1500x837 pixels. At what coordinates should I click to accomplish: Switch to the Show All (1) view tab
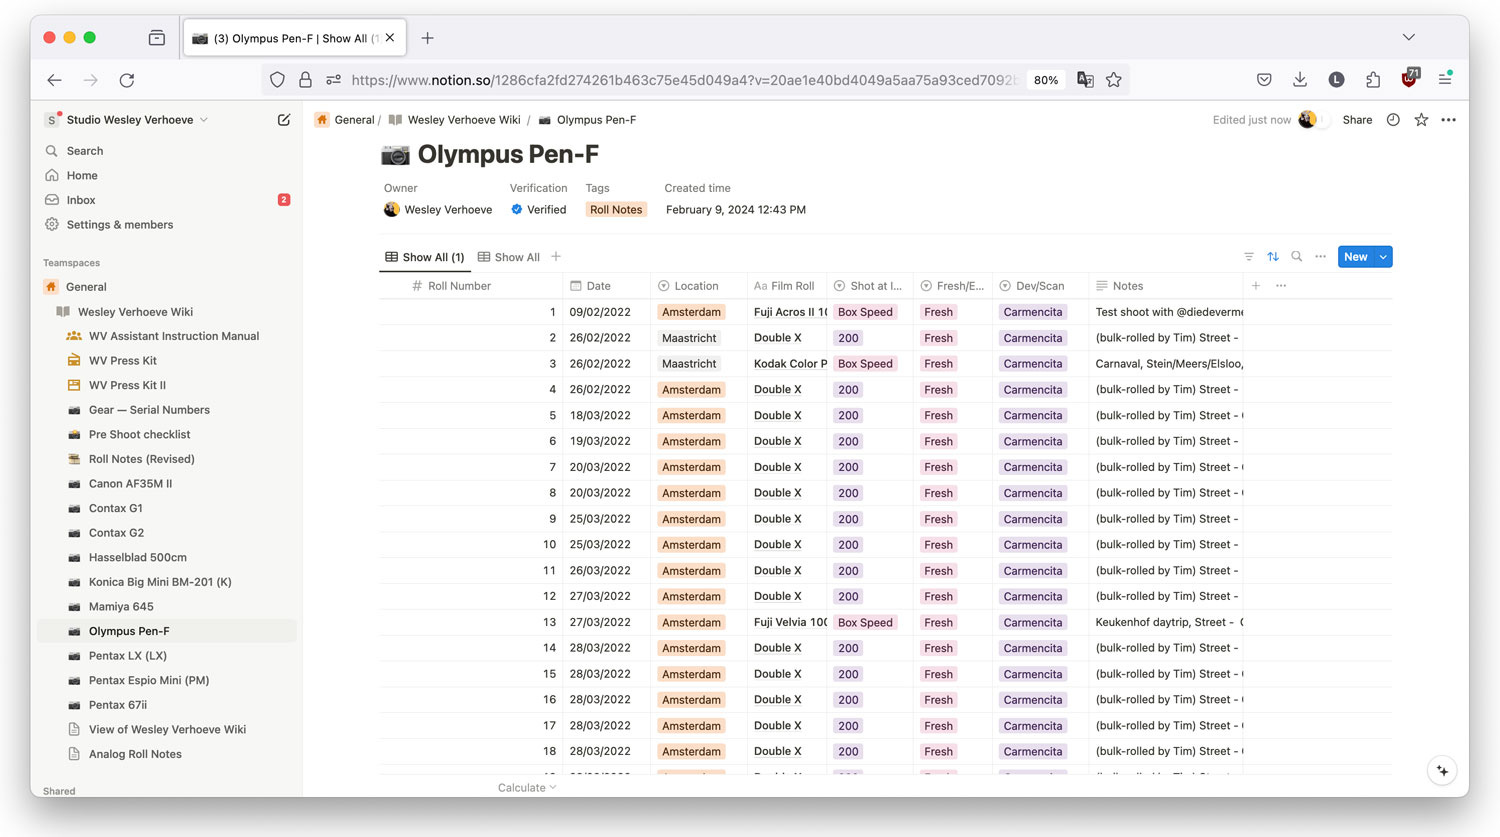[x=425, y=257]
